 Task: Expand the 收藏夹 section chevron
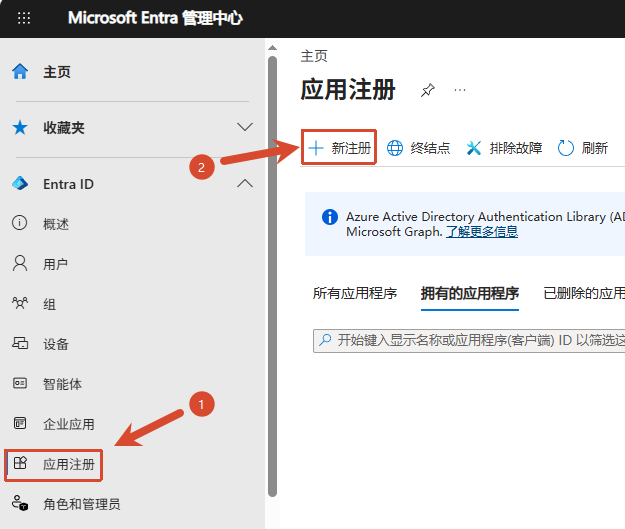tap(245, 127)
